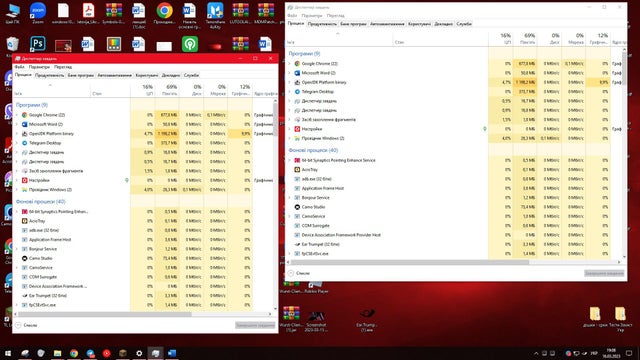Open Settings gear in taskbar
The image size is (640, 360).
coord(139,353)
